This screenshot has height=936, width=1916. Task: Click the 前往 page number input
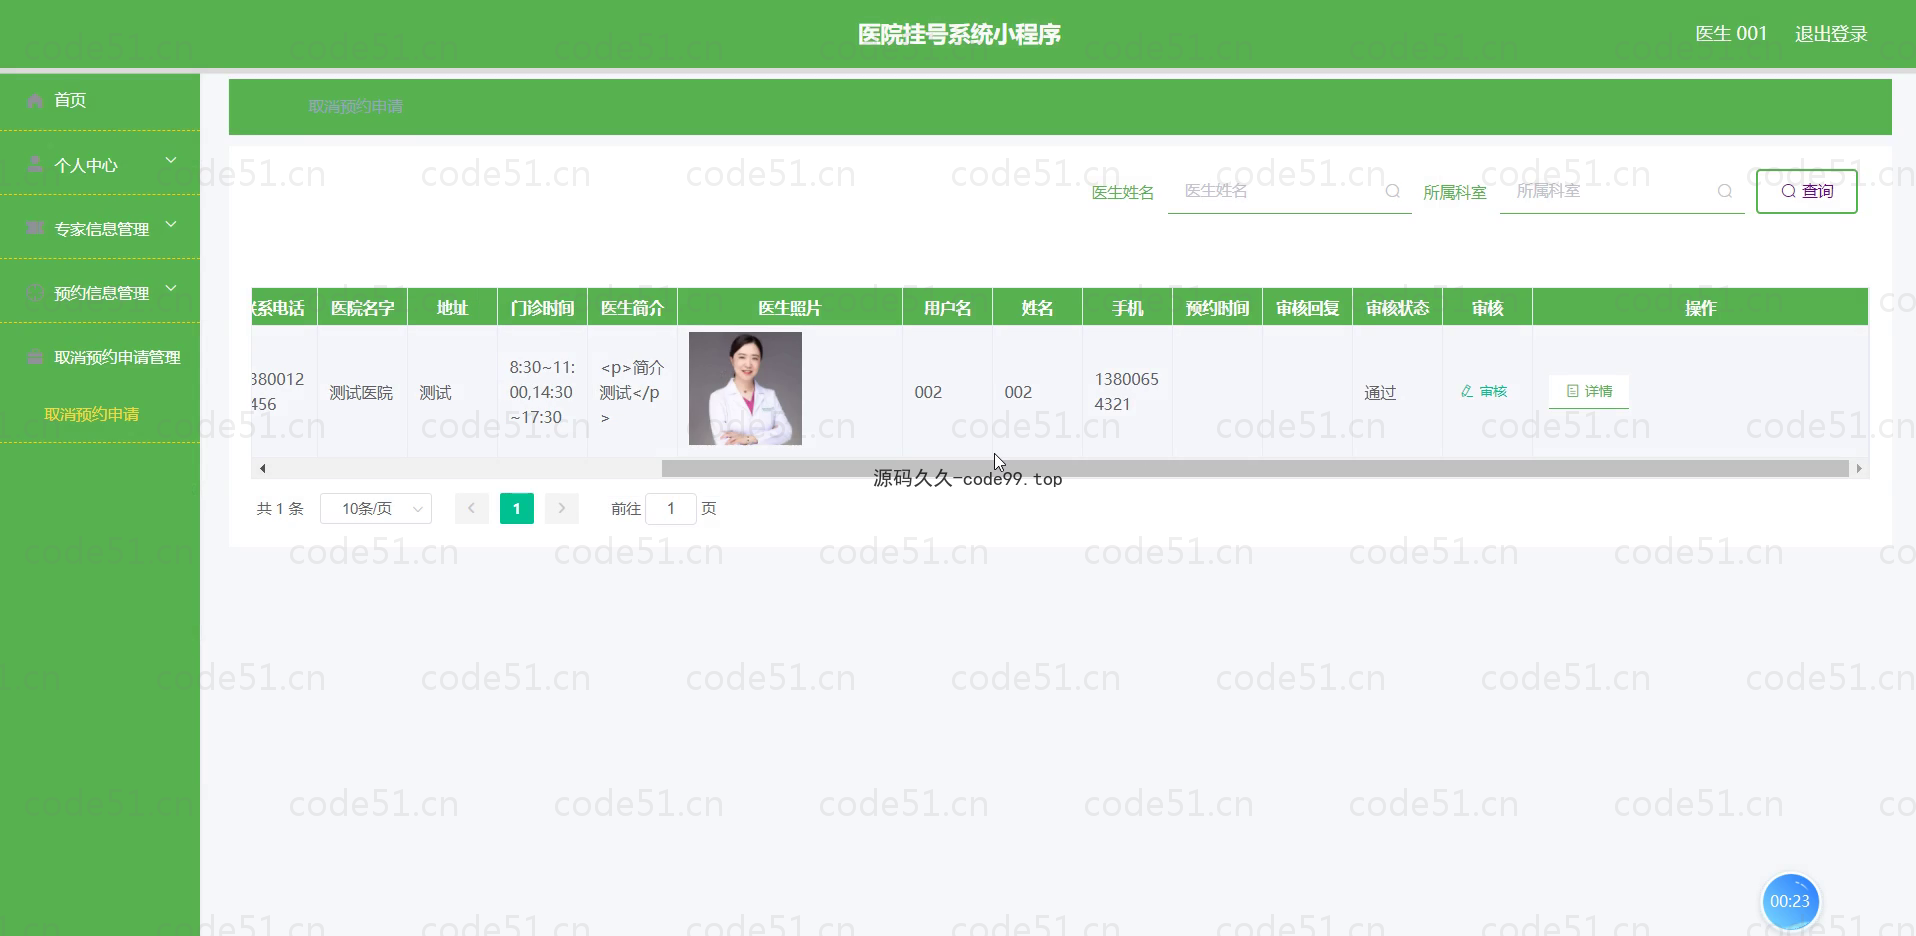click(x=671, y=509)
